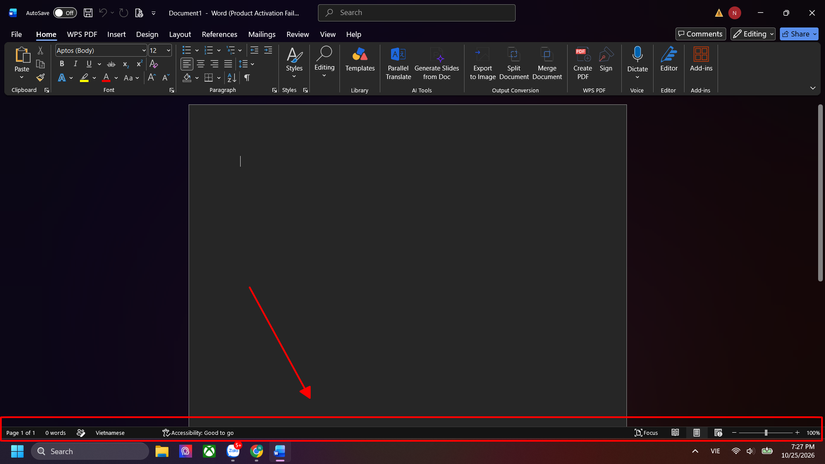The width and height of the screenshot is (825, 464).
Task: Click the Share button
Action: [799, 34]
